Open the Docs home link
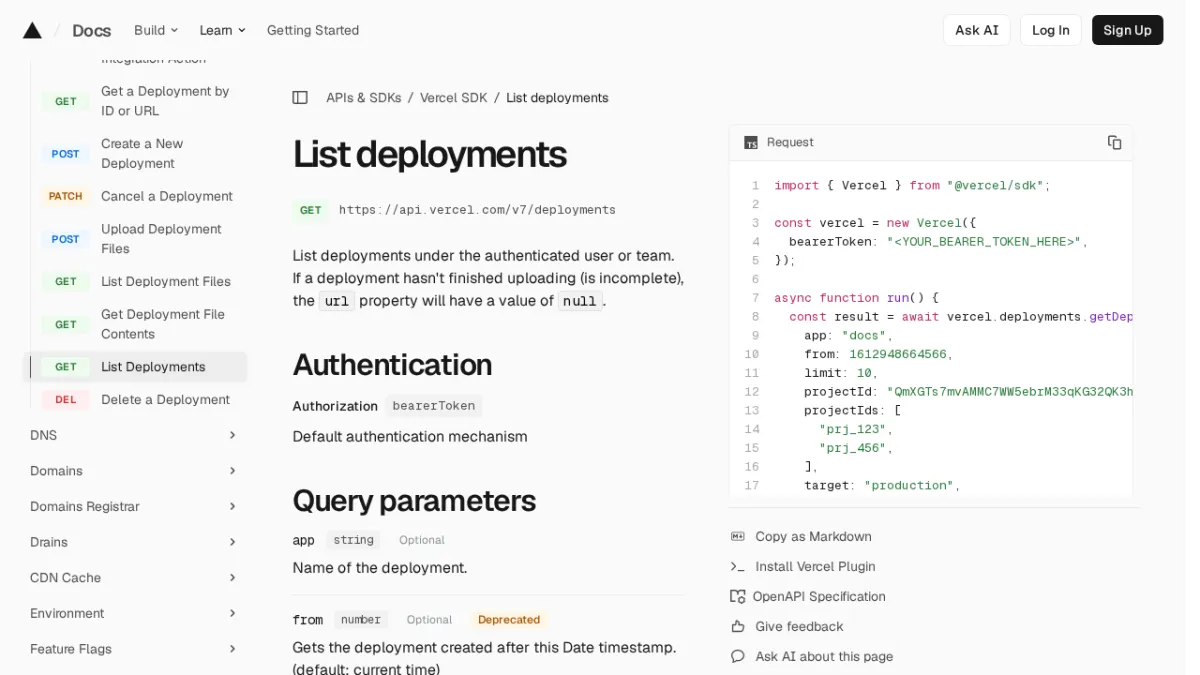This screenshot has width=1200, height=675. (91, 30)
